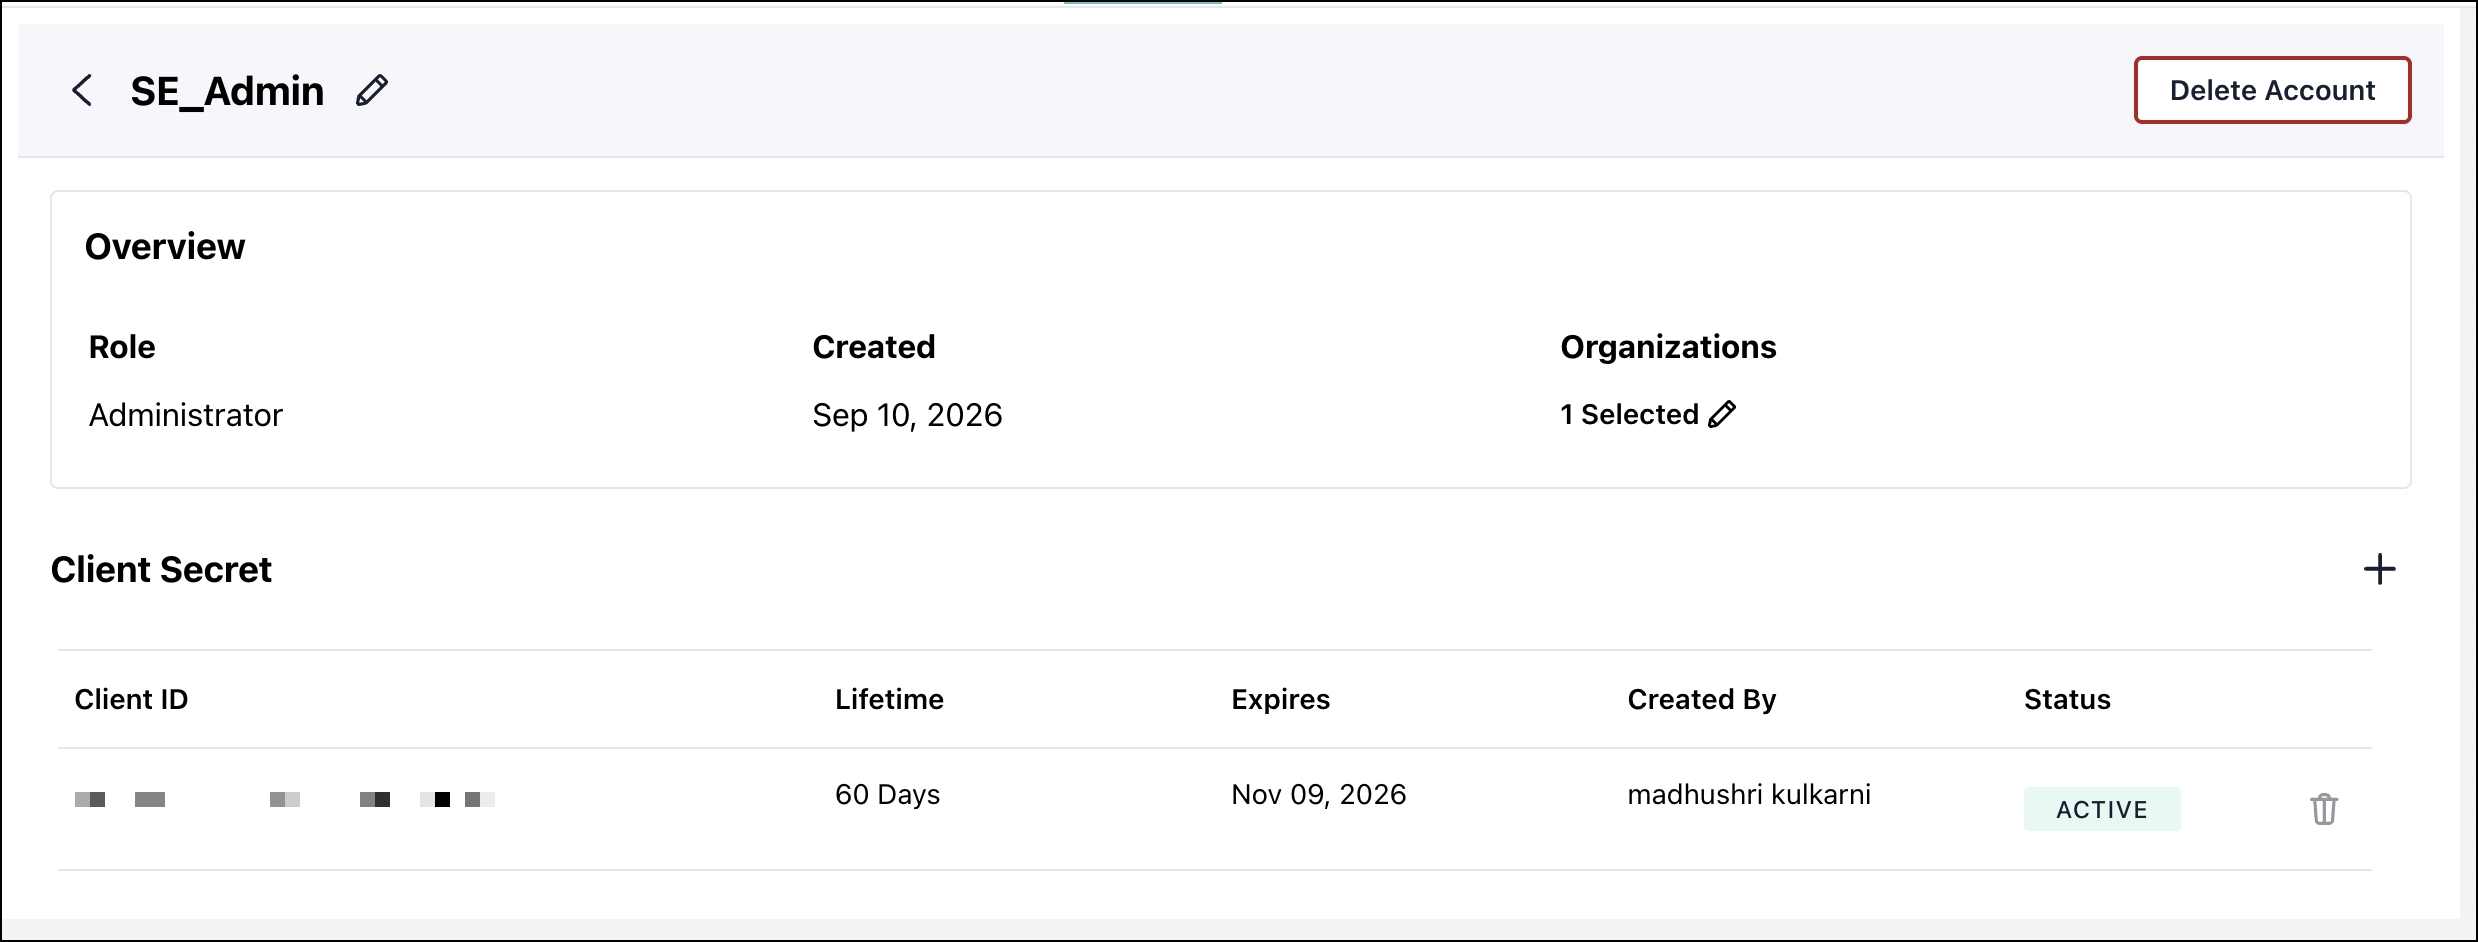This screenshot has width=2478, height=942.
Task: Click the Client ID column header
Action: tap(131, 699)
